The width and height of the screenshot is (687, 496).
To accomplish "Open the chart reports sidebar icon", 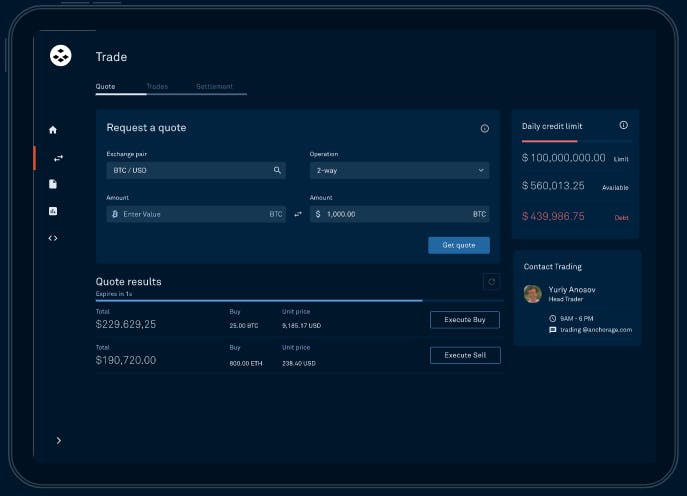I will pyautogui.click(x=53, y=211).
